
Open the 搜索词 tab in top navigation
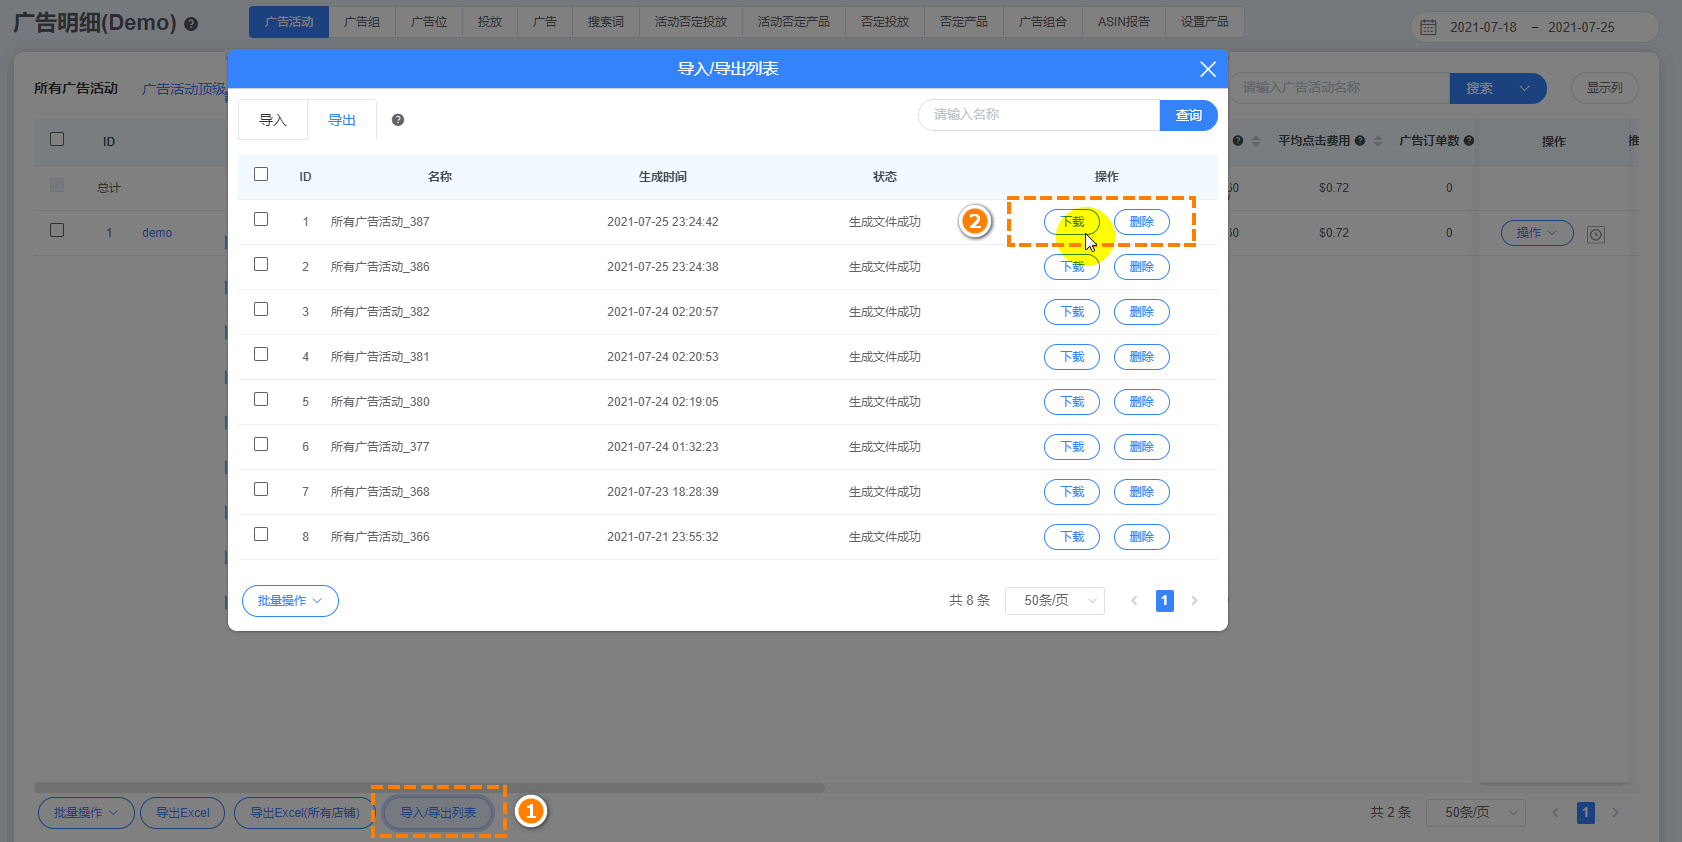tap(605, 22)
